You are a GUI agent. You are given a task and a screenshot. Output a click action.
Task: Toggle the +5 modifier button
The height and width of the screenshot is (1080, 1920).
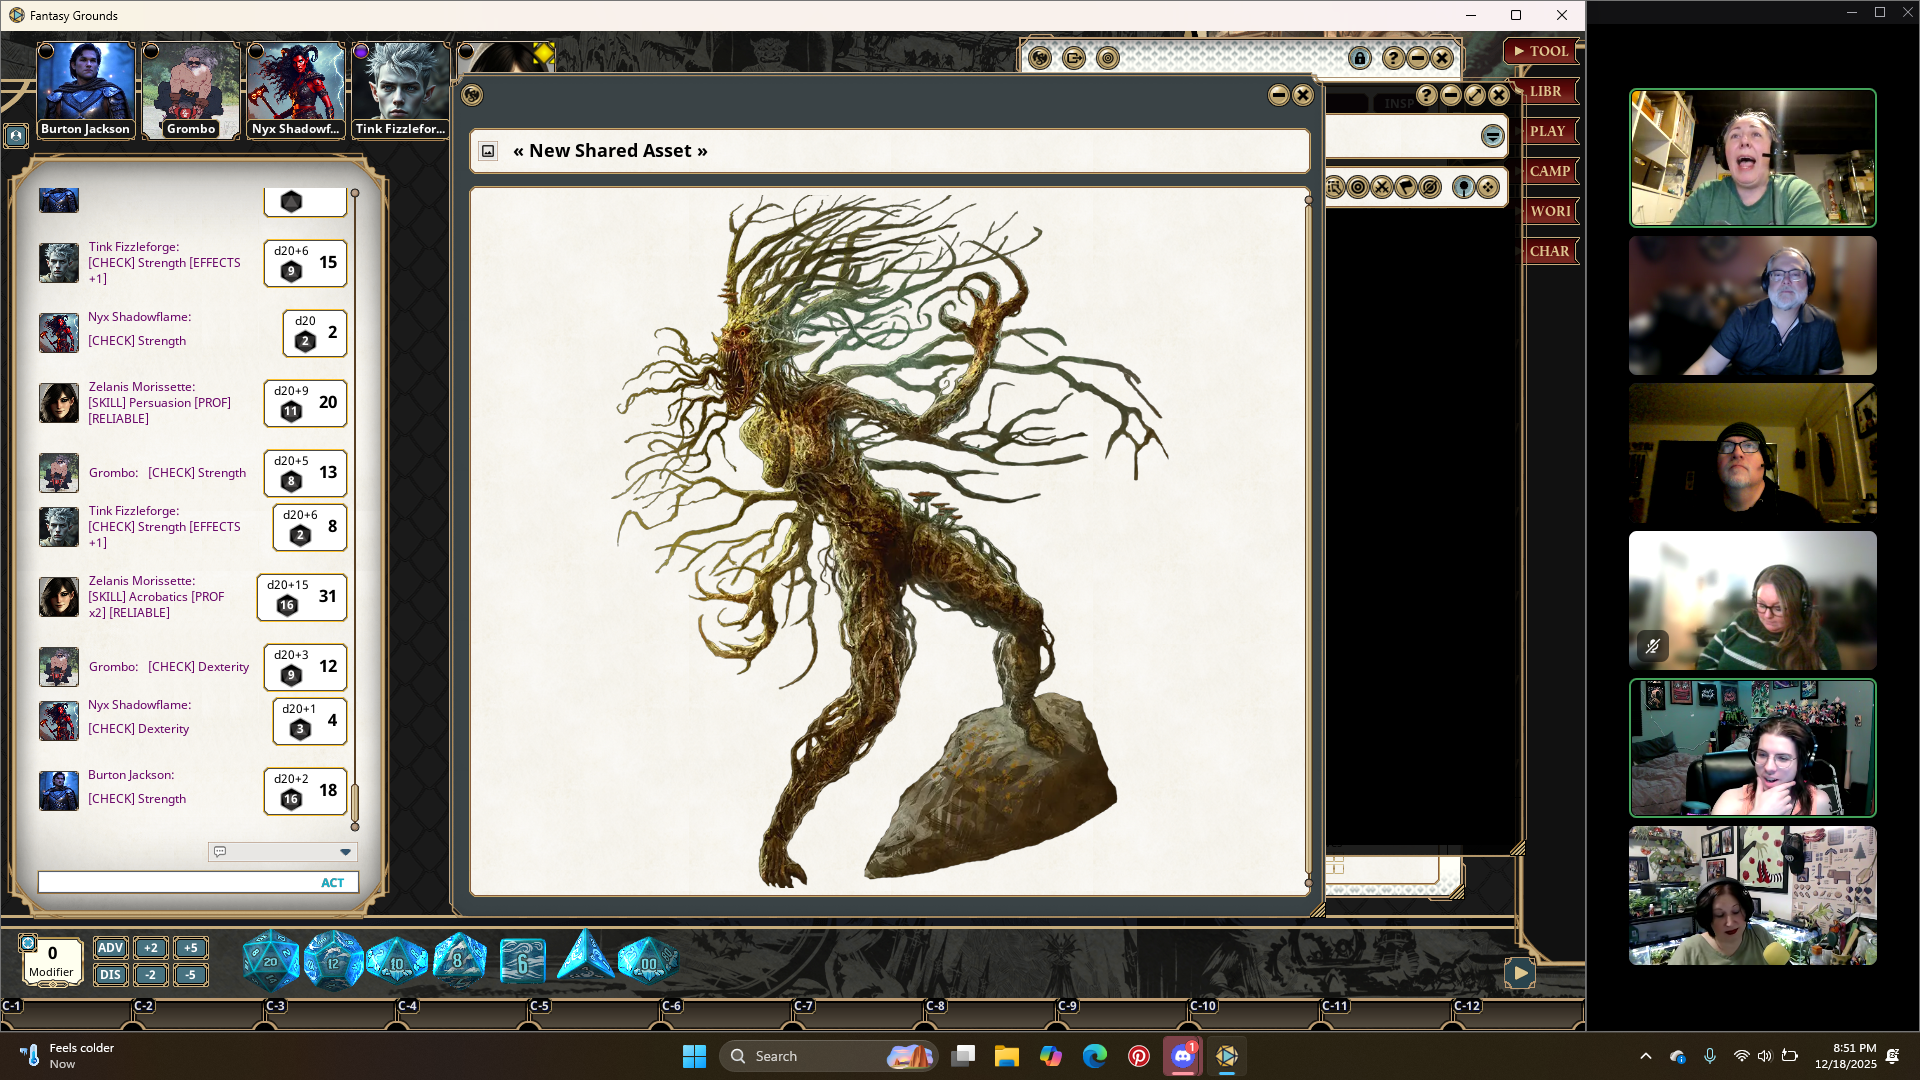190,948
